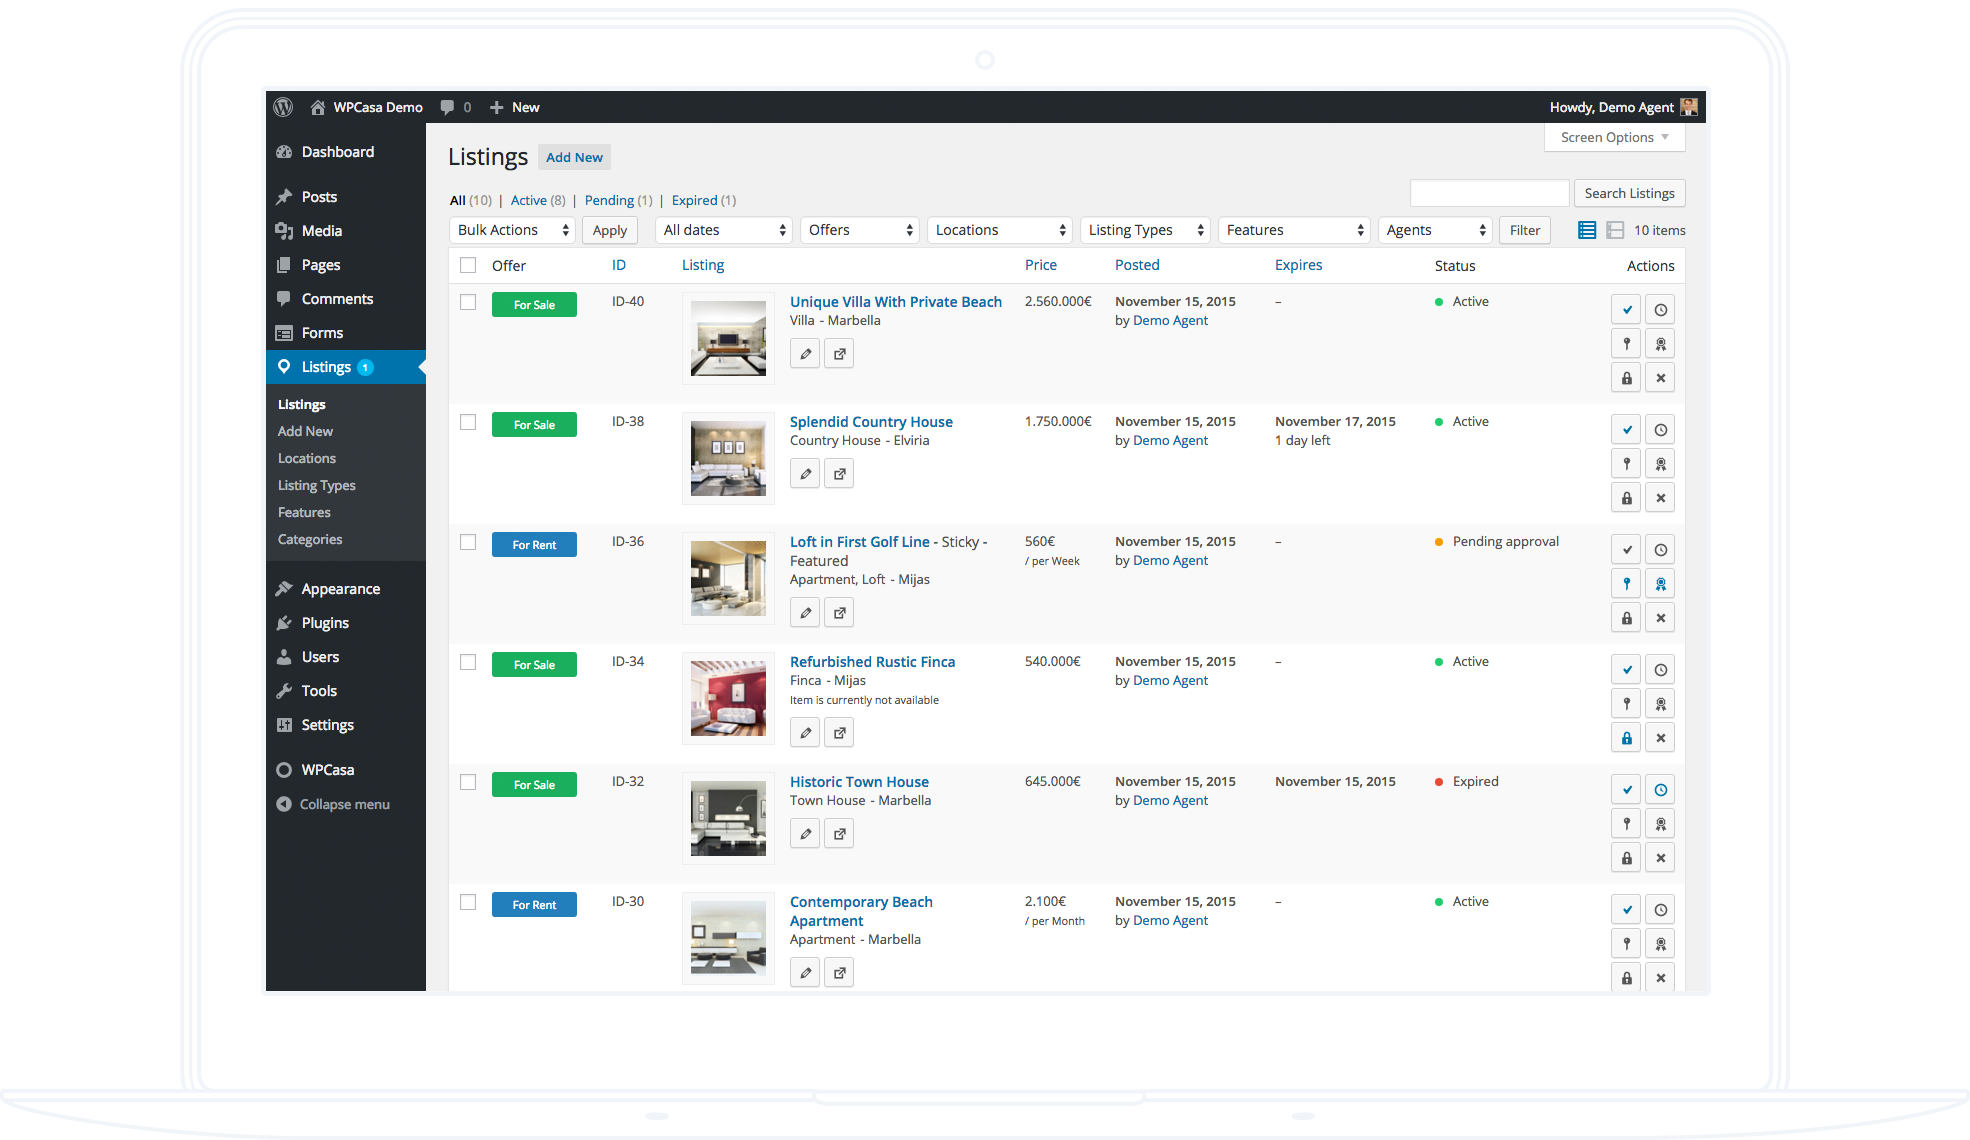Open the WordPress logo menu

click(283, 107)
